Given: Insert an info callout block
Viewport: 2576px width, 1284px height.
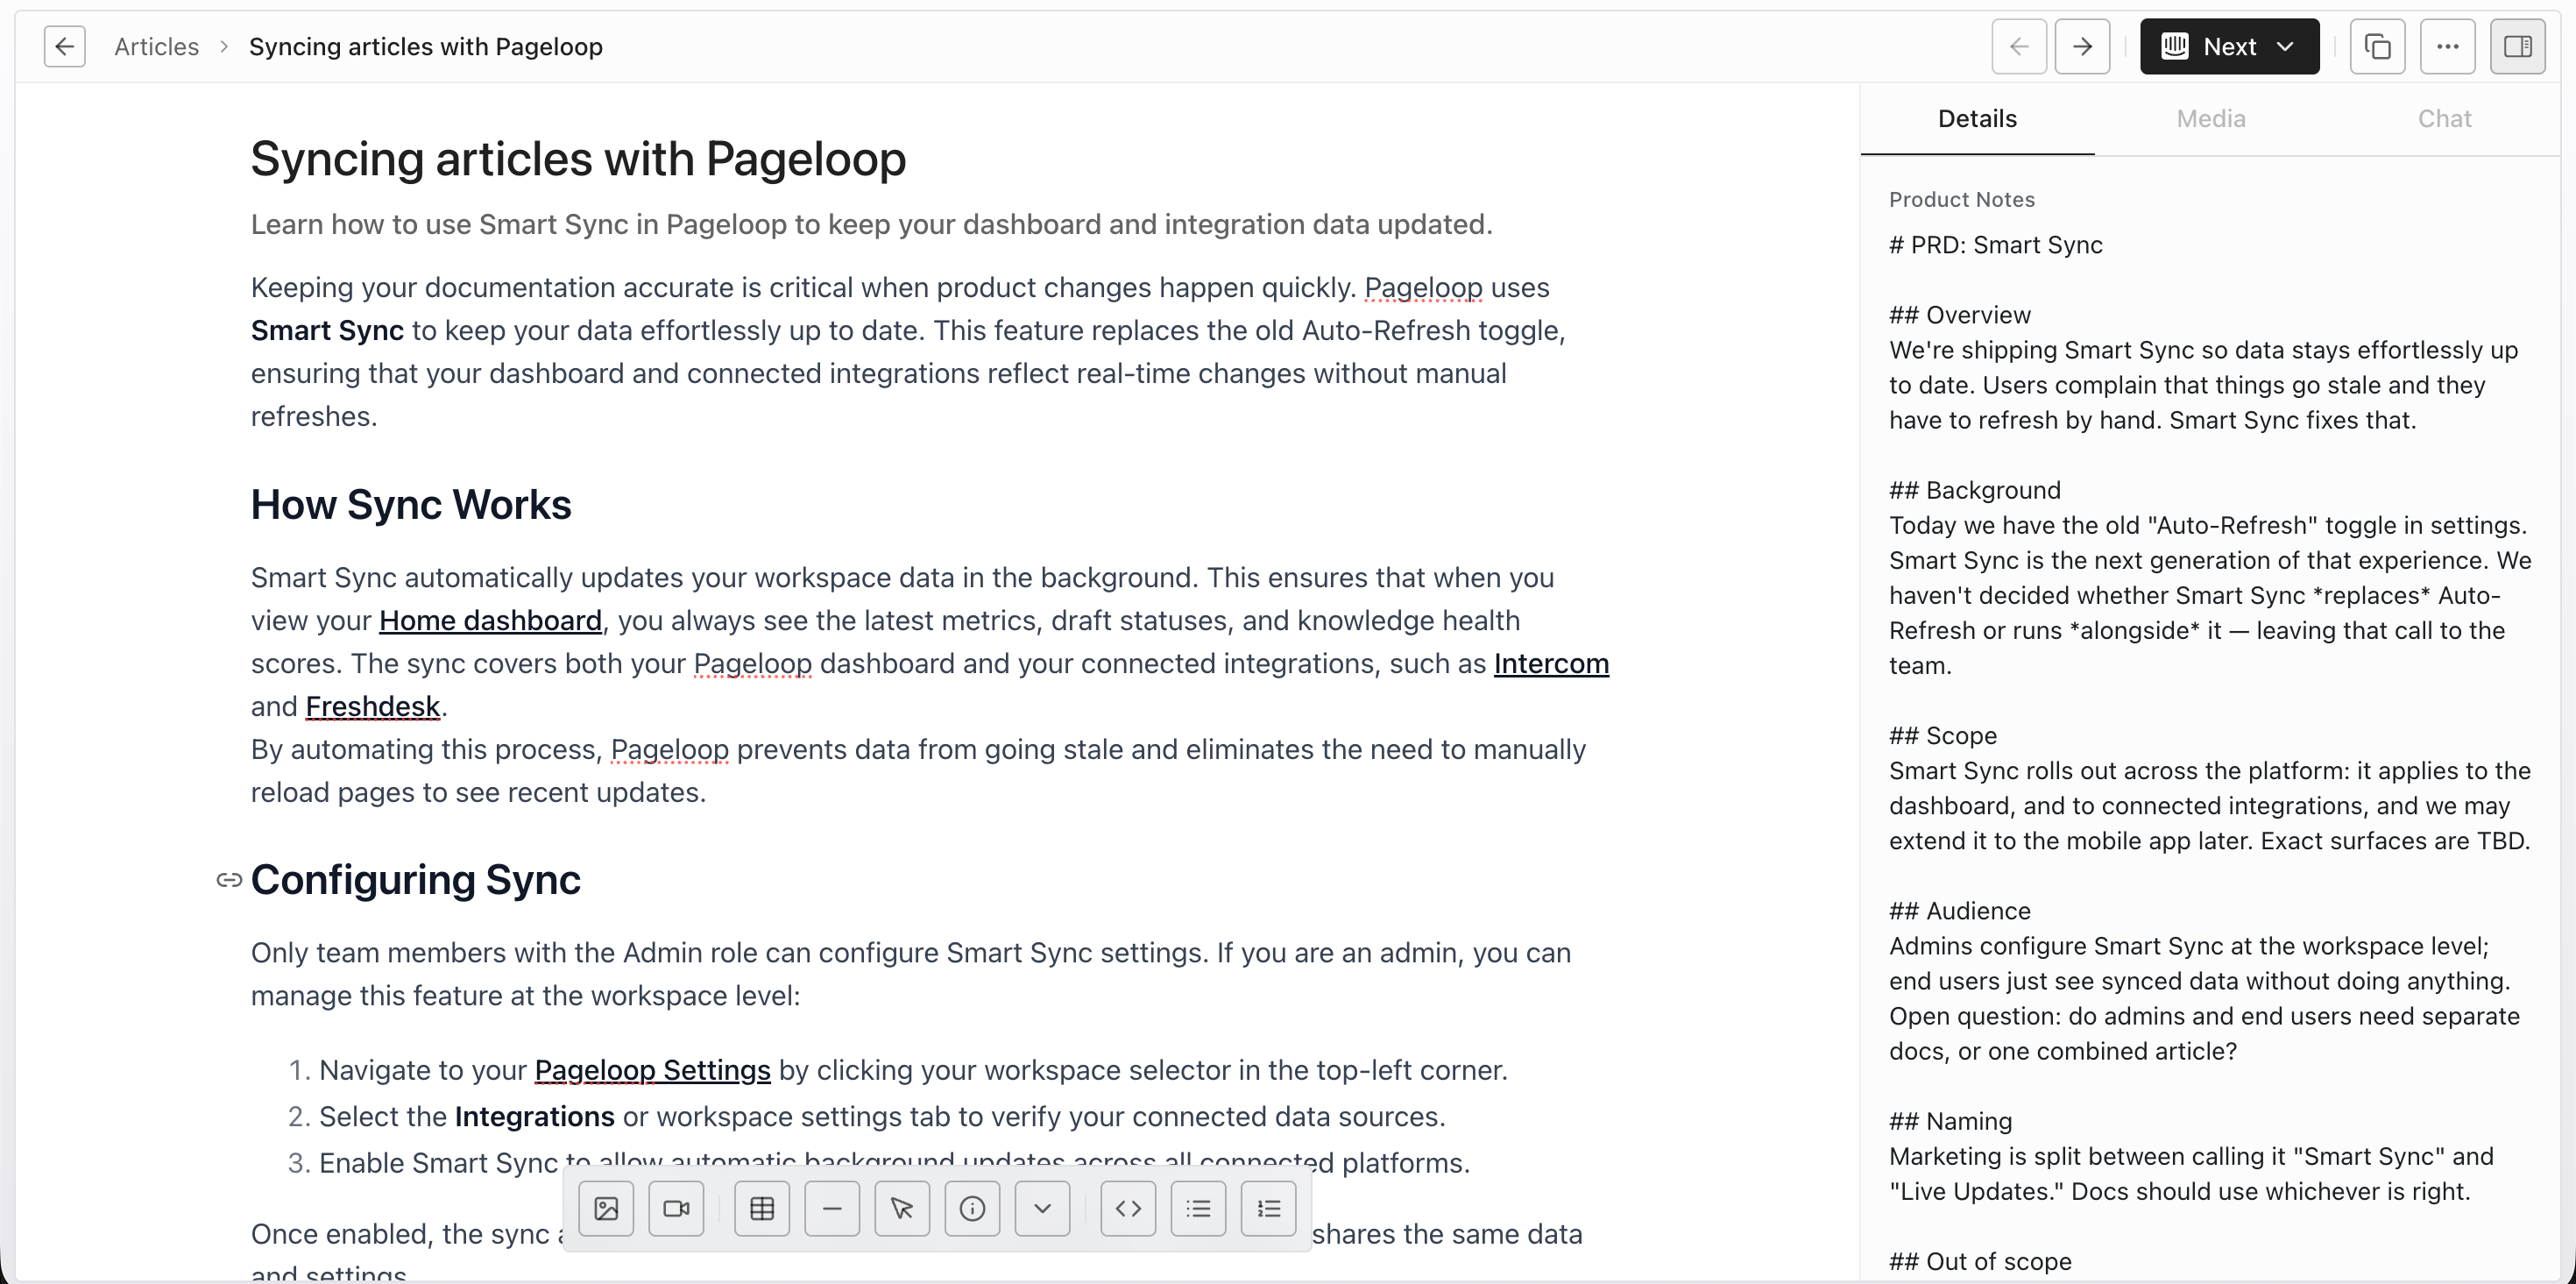Looking at the screenshot, I should [972, 1208].
